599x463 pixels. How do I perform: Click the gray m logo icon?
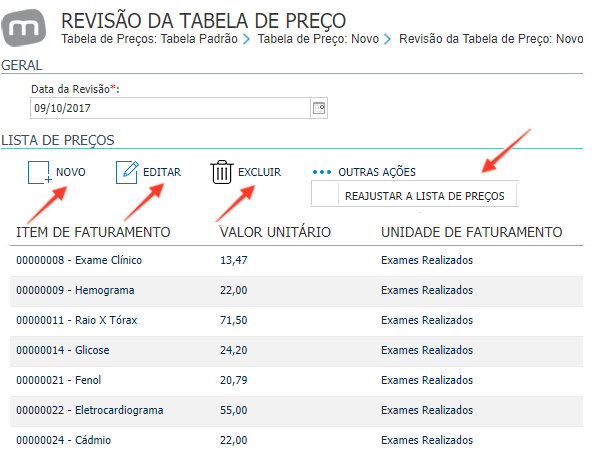(24, 28)
